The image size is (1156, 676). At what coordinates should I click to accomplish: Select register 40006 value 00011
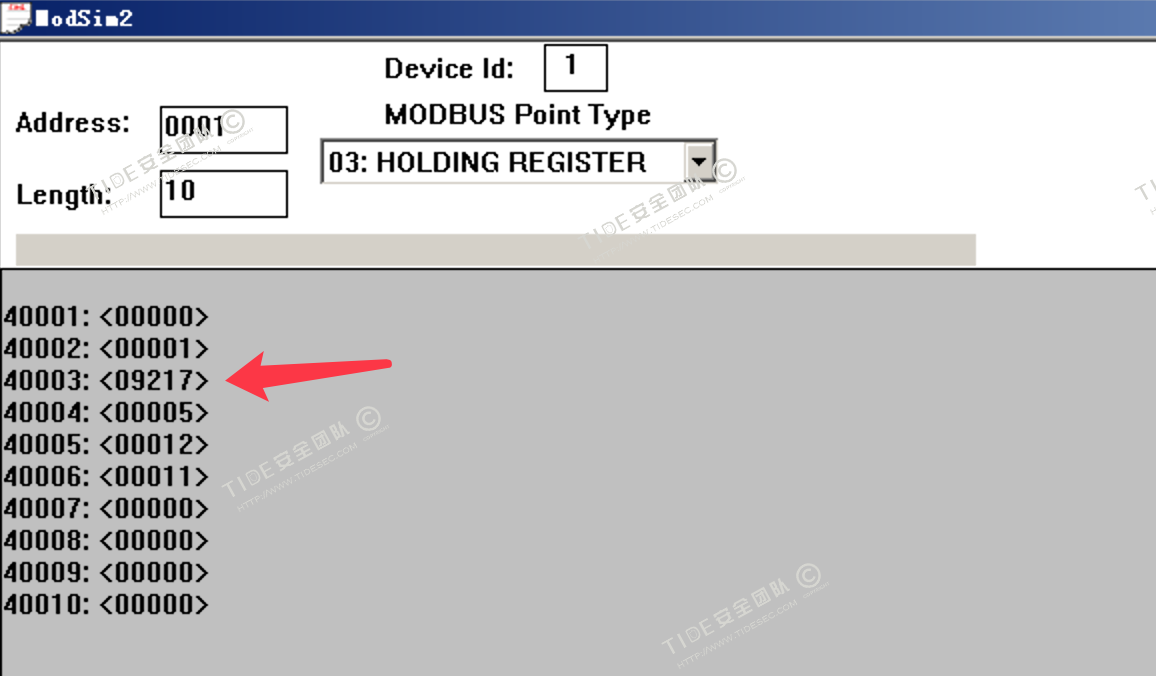154,477
